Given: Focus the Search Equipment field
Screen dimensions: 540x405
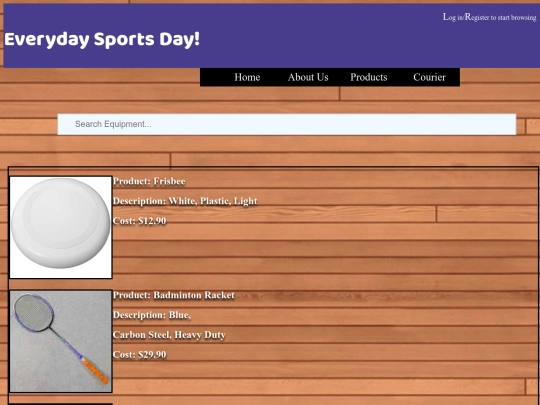Looking at the screenshot, I should (x=287, y=124).
